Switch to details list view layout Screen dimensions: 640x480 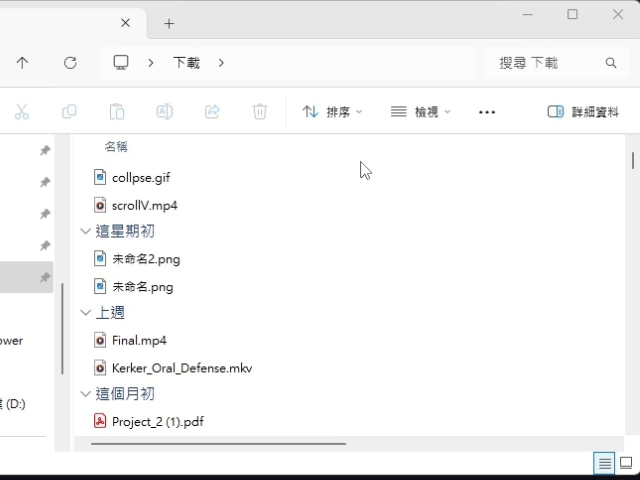604,463
